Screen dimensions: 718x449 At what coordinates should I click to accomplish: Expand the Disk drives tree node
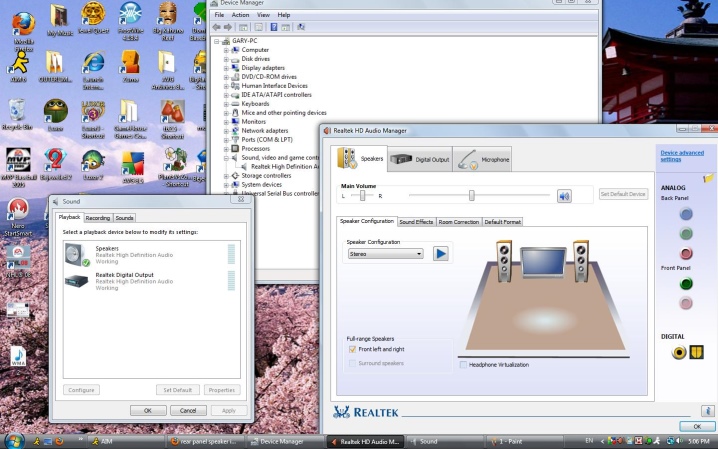point(226,59)
